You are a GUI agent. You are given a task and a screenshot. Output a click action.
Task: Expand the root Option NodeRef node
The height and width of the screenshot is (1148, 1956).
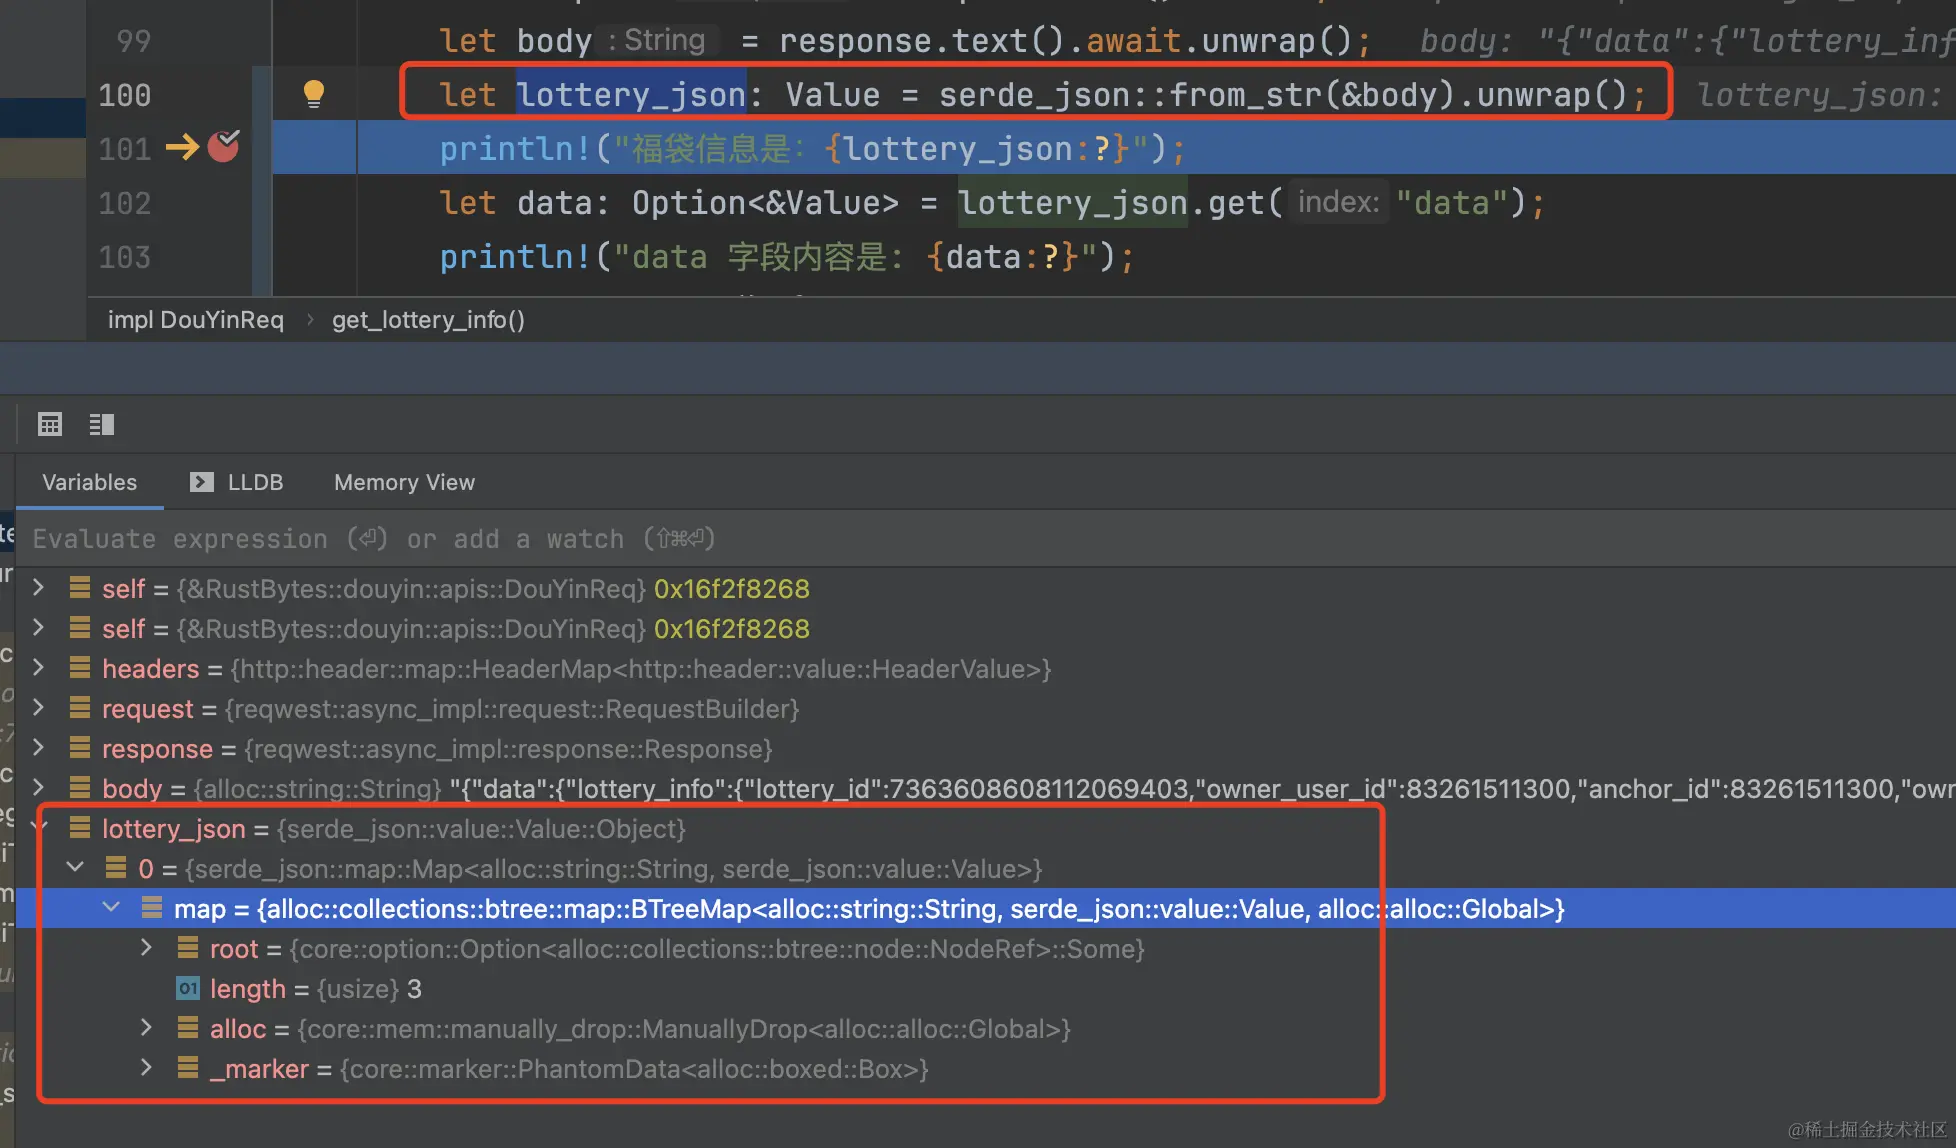click(x=146, y=948)
